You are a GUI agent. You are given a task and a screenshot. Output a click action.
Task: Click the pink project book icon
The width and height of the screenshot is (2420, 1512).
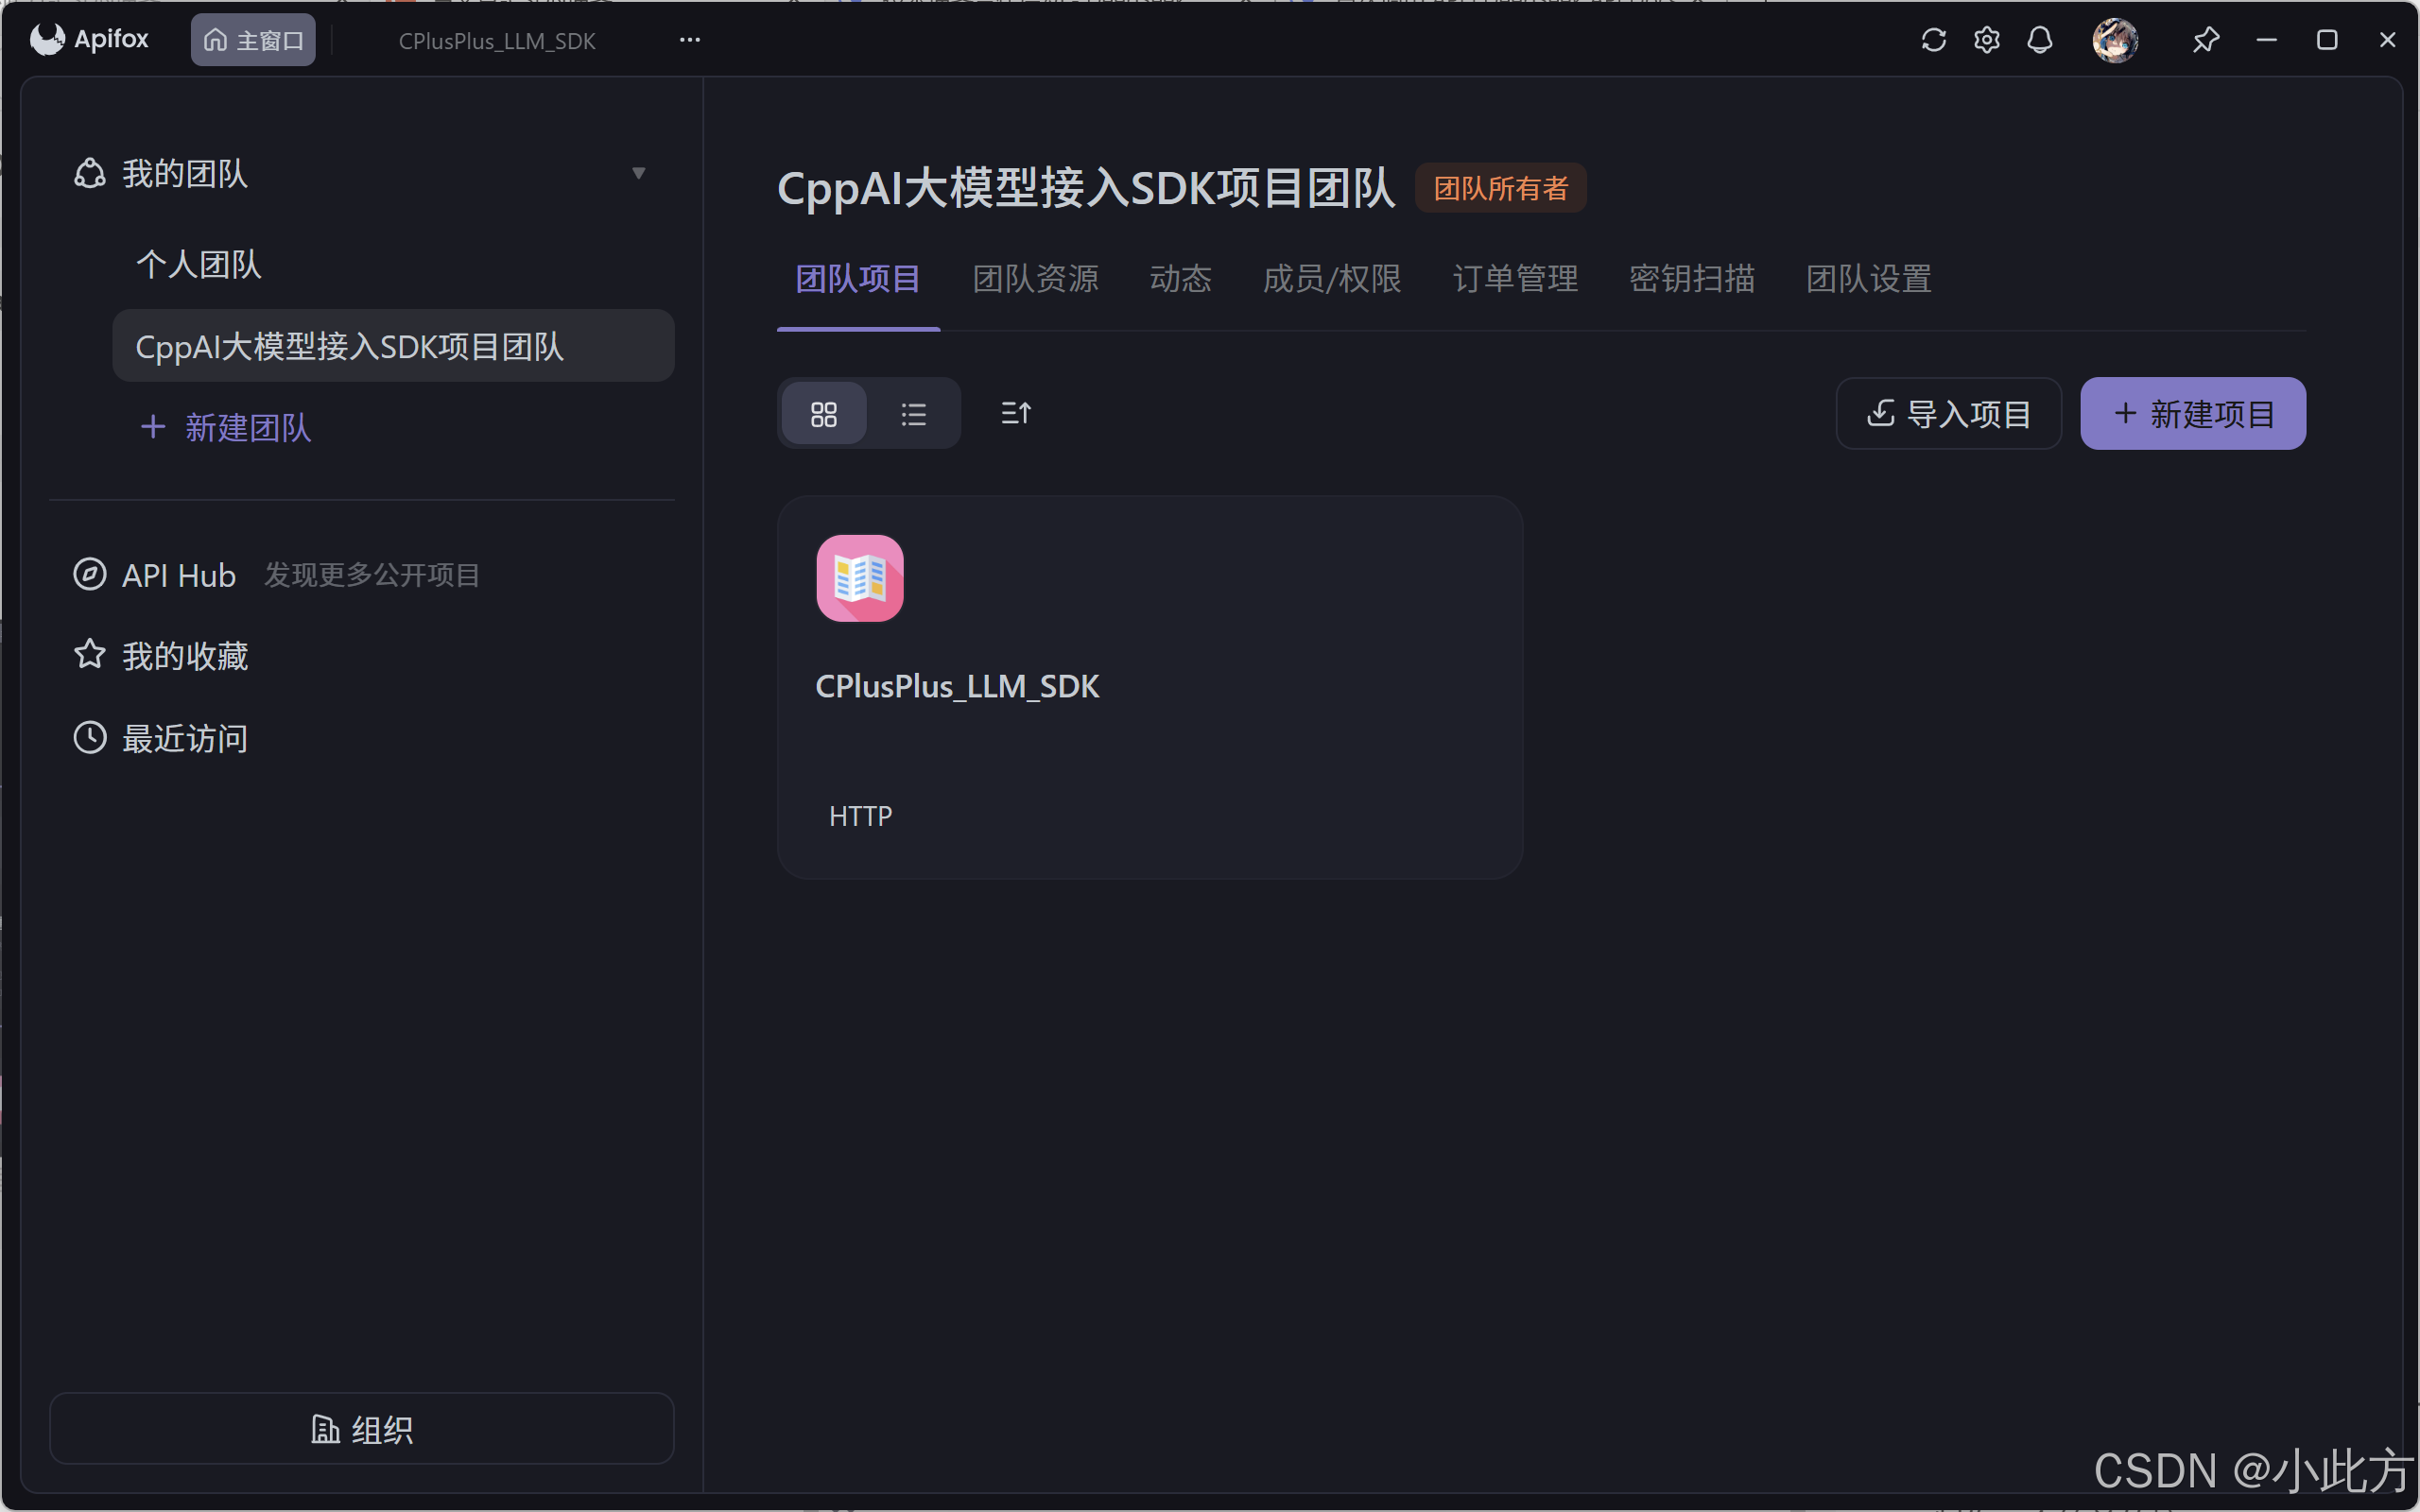tap(860, 578)
